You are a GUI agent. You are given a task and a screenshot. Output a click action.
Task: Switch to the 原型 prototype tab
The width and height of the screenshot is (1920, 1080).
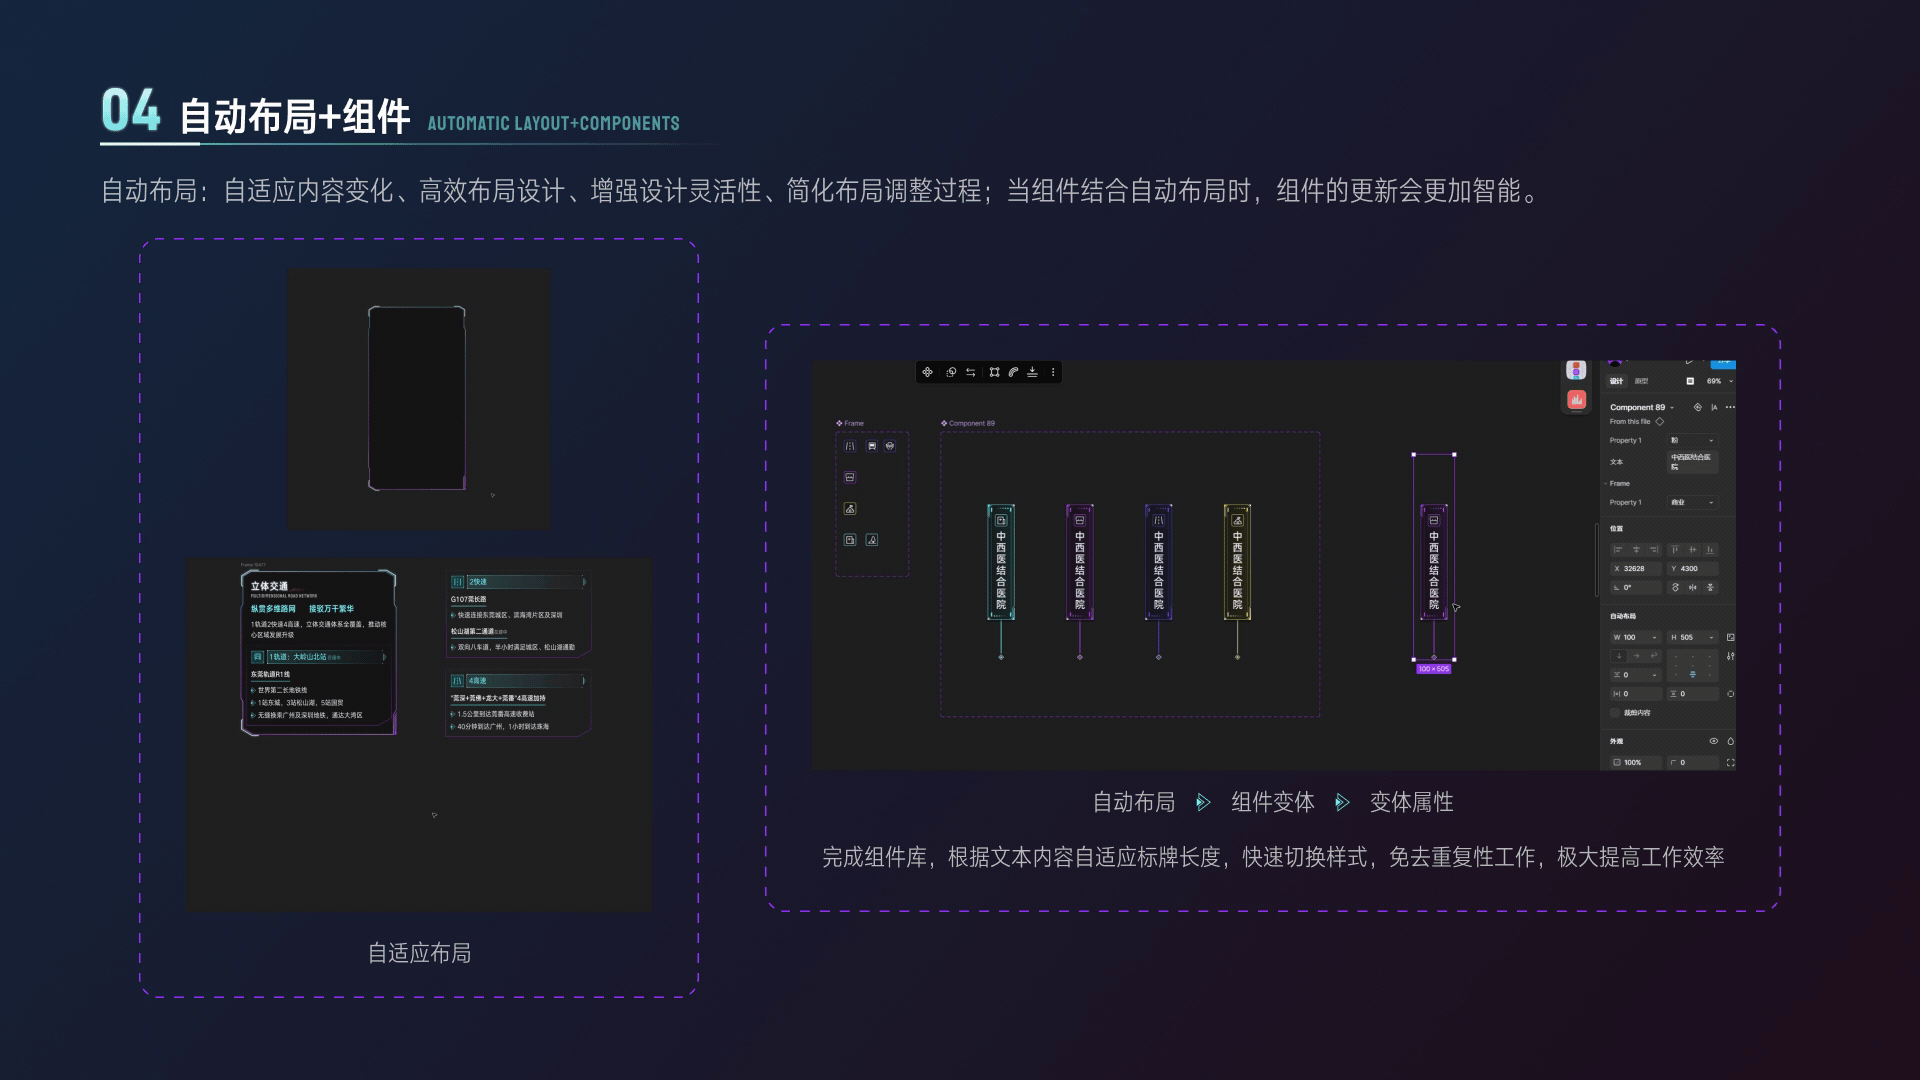tap(1641, 381)
